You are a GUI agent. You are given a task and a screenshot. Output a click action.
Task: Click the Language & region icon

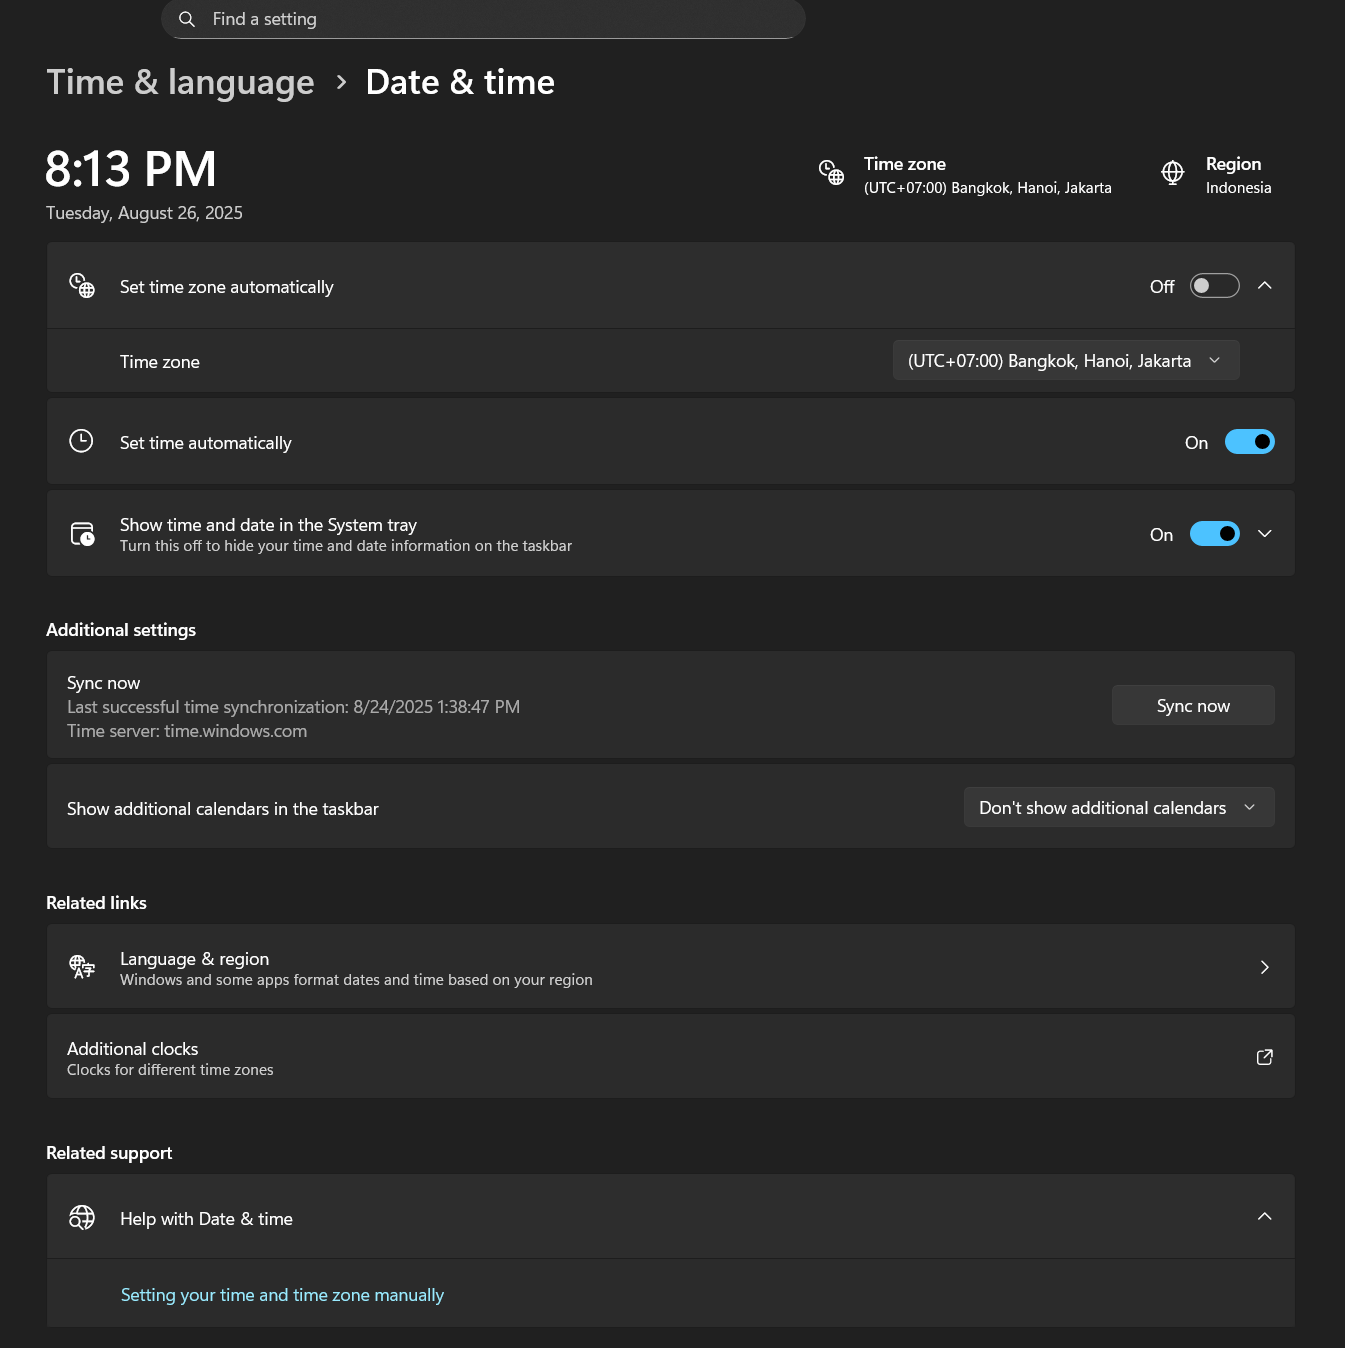82,967
